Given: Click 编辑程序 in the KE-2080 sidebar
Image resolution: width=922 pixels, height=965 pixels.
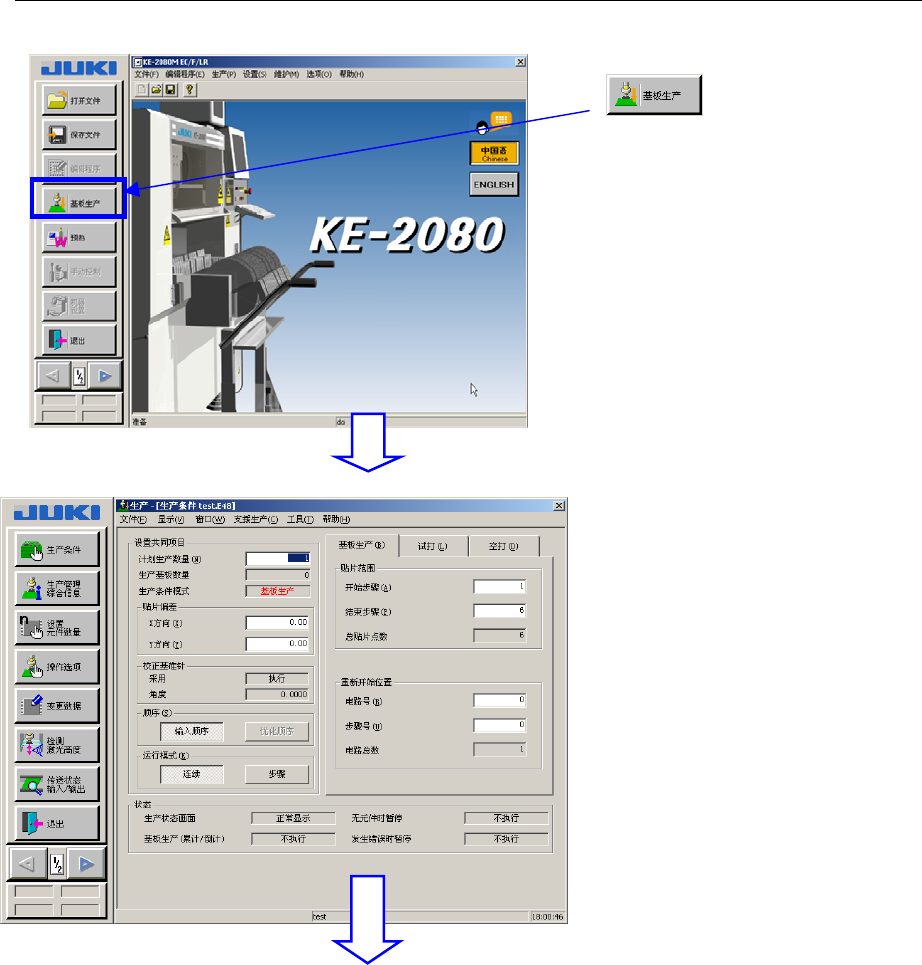Looking at the screenshot, I should point(79,168).
